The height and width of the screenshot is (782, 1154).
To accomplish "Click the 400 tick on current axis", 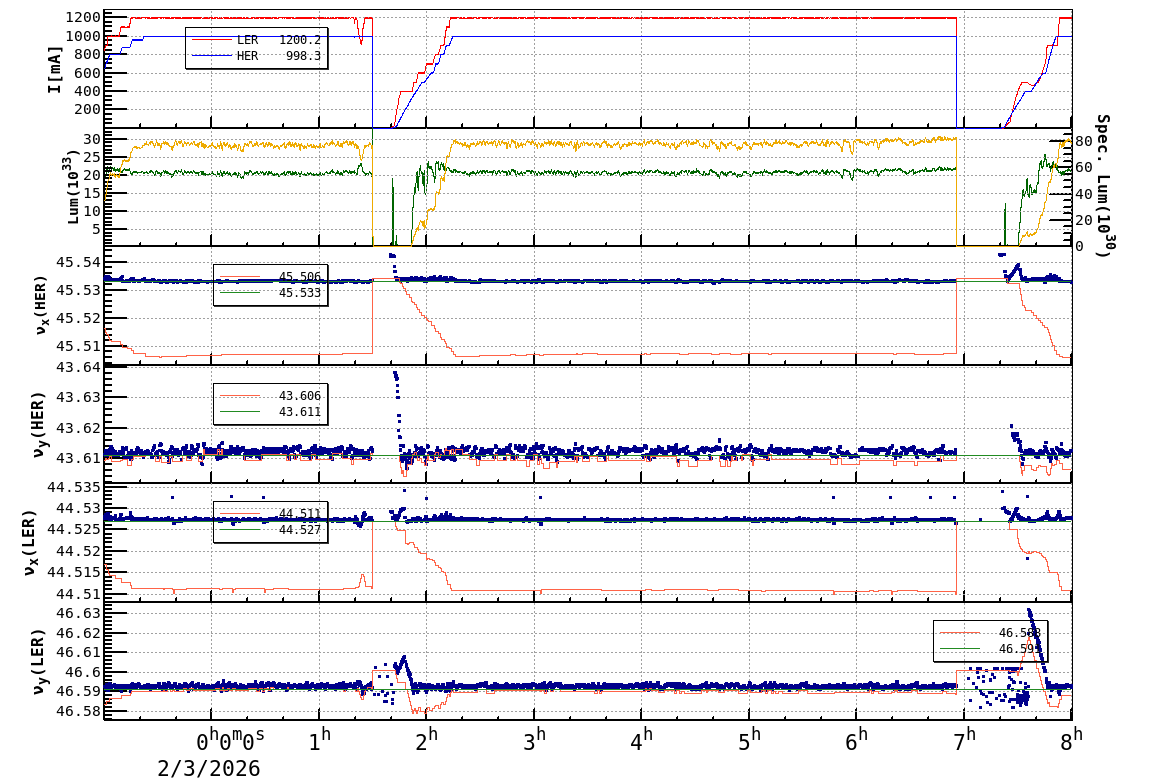I will point(88,91).
